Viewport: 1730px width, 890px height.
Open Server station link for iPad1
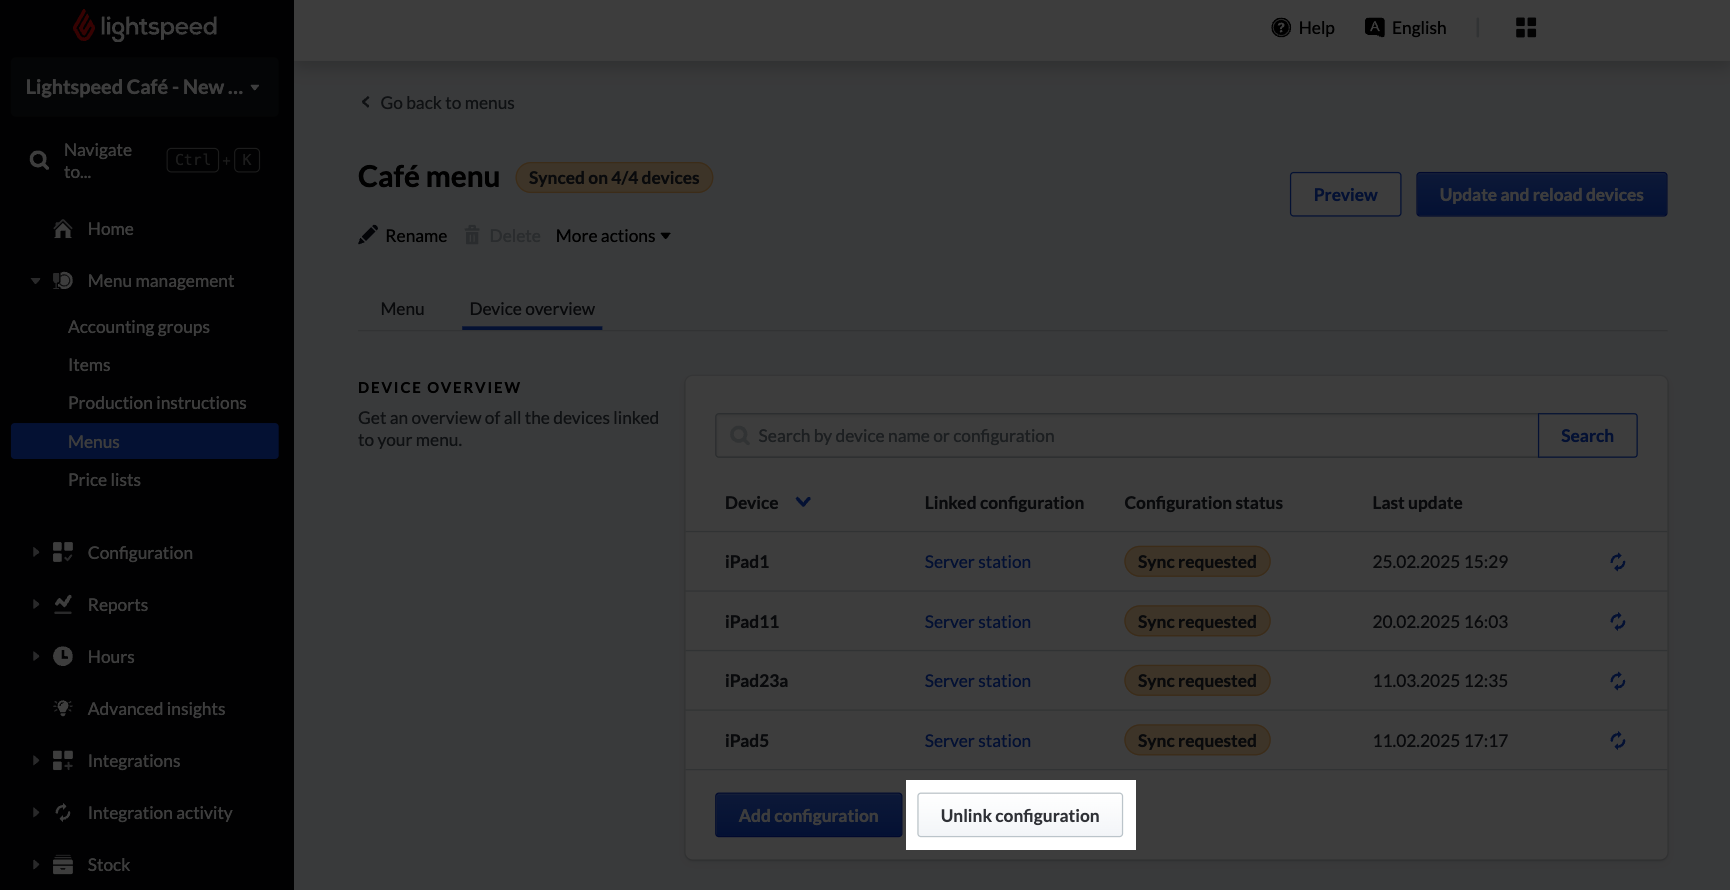977,562
